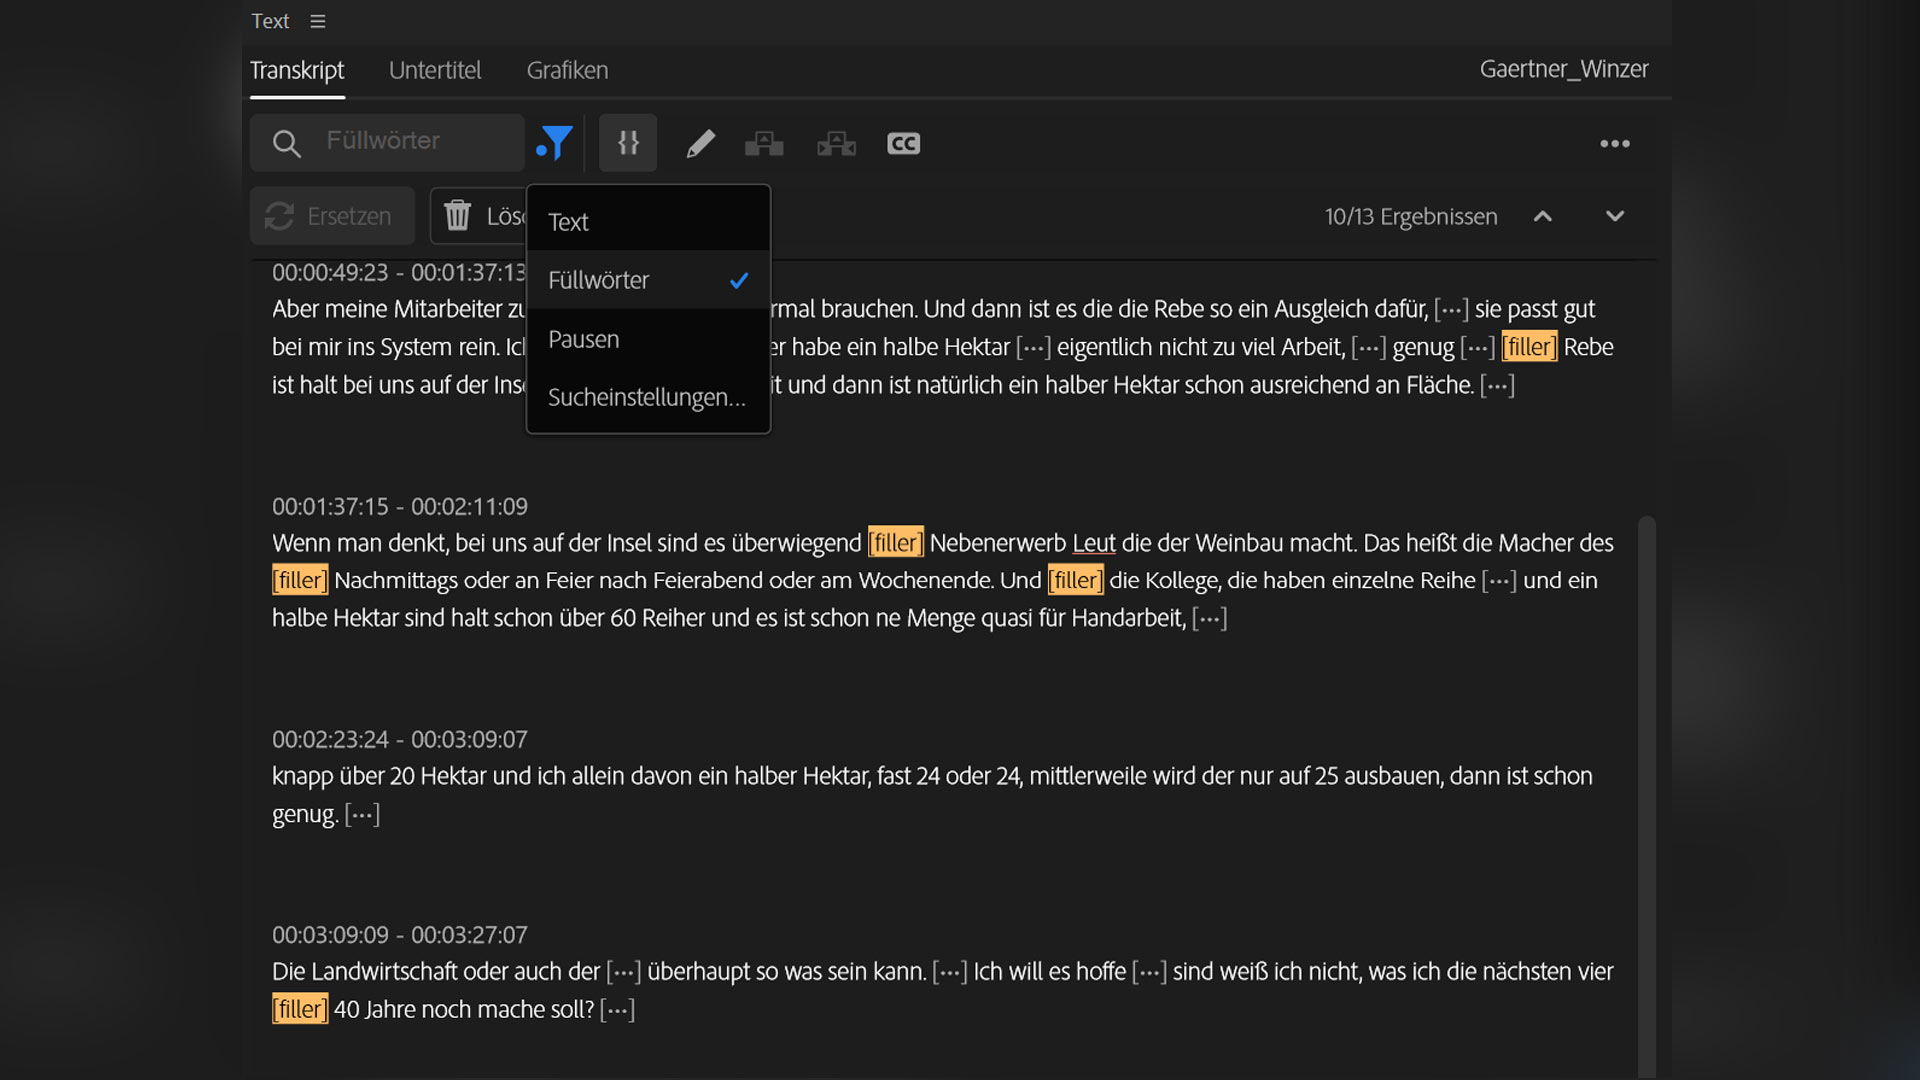The width and height of the screenshot is (1920, 1080).
Task: Click the trash delete icon
Action: pos(458,215)
